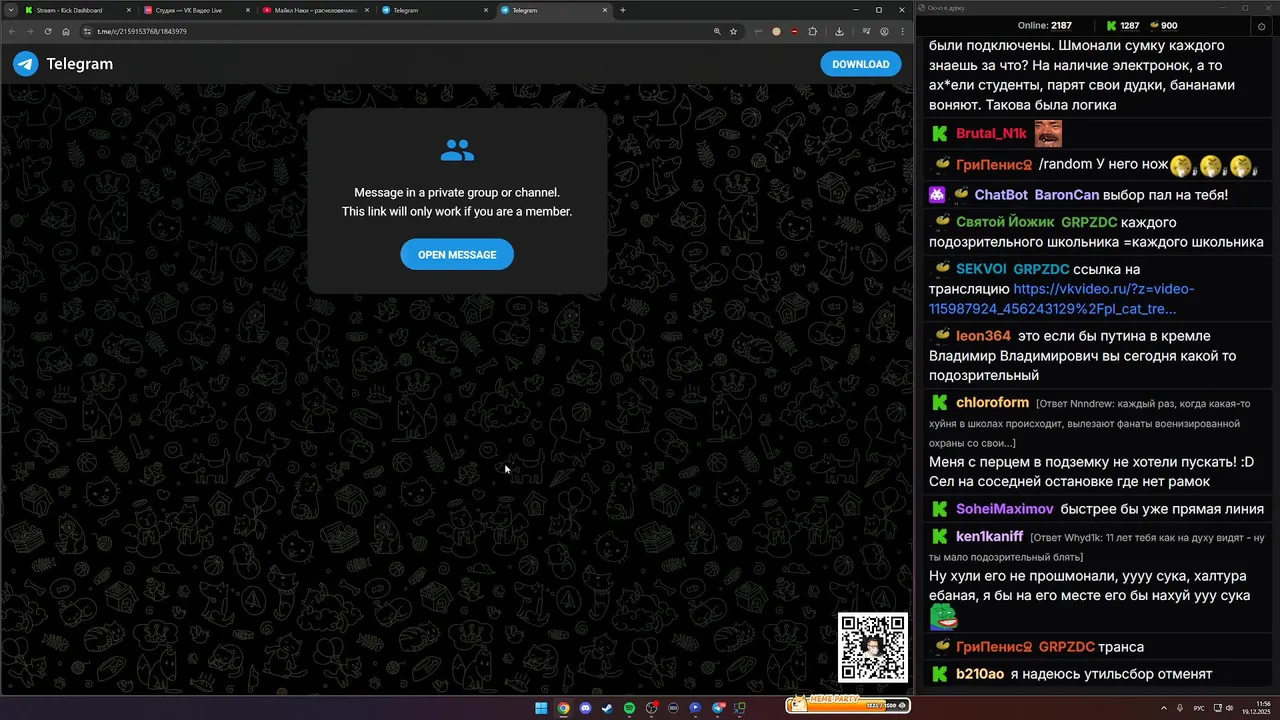
Task: Open the browser profile avatar
Action: [884, 31]
